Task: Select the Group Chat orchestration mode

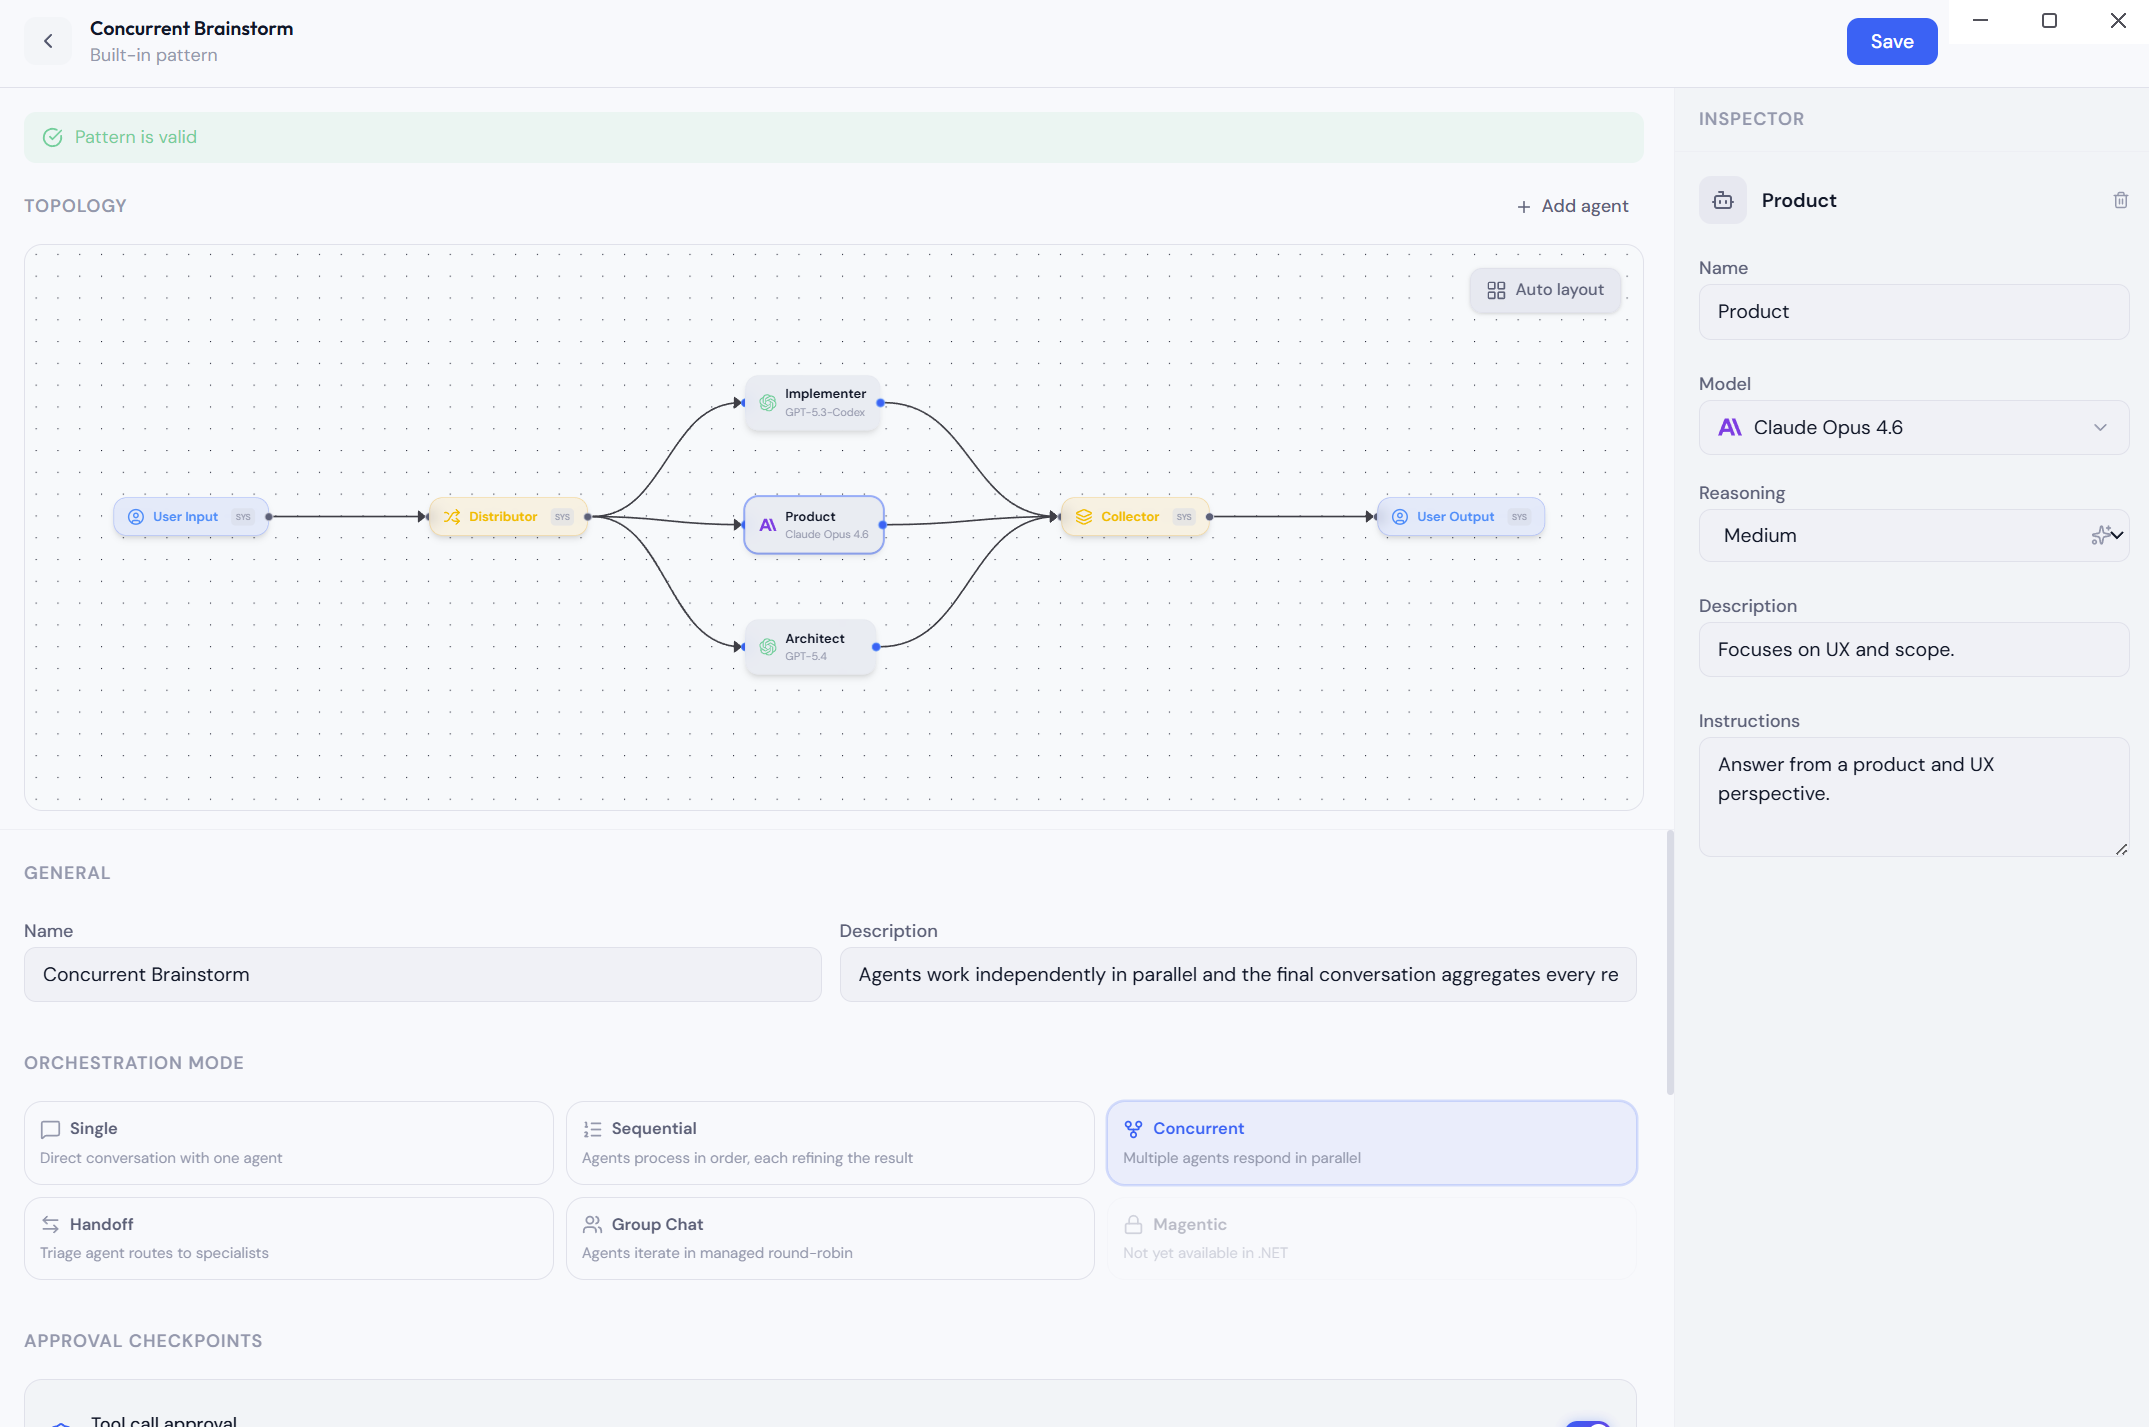Action: click(x=830, y=1238)
